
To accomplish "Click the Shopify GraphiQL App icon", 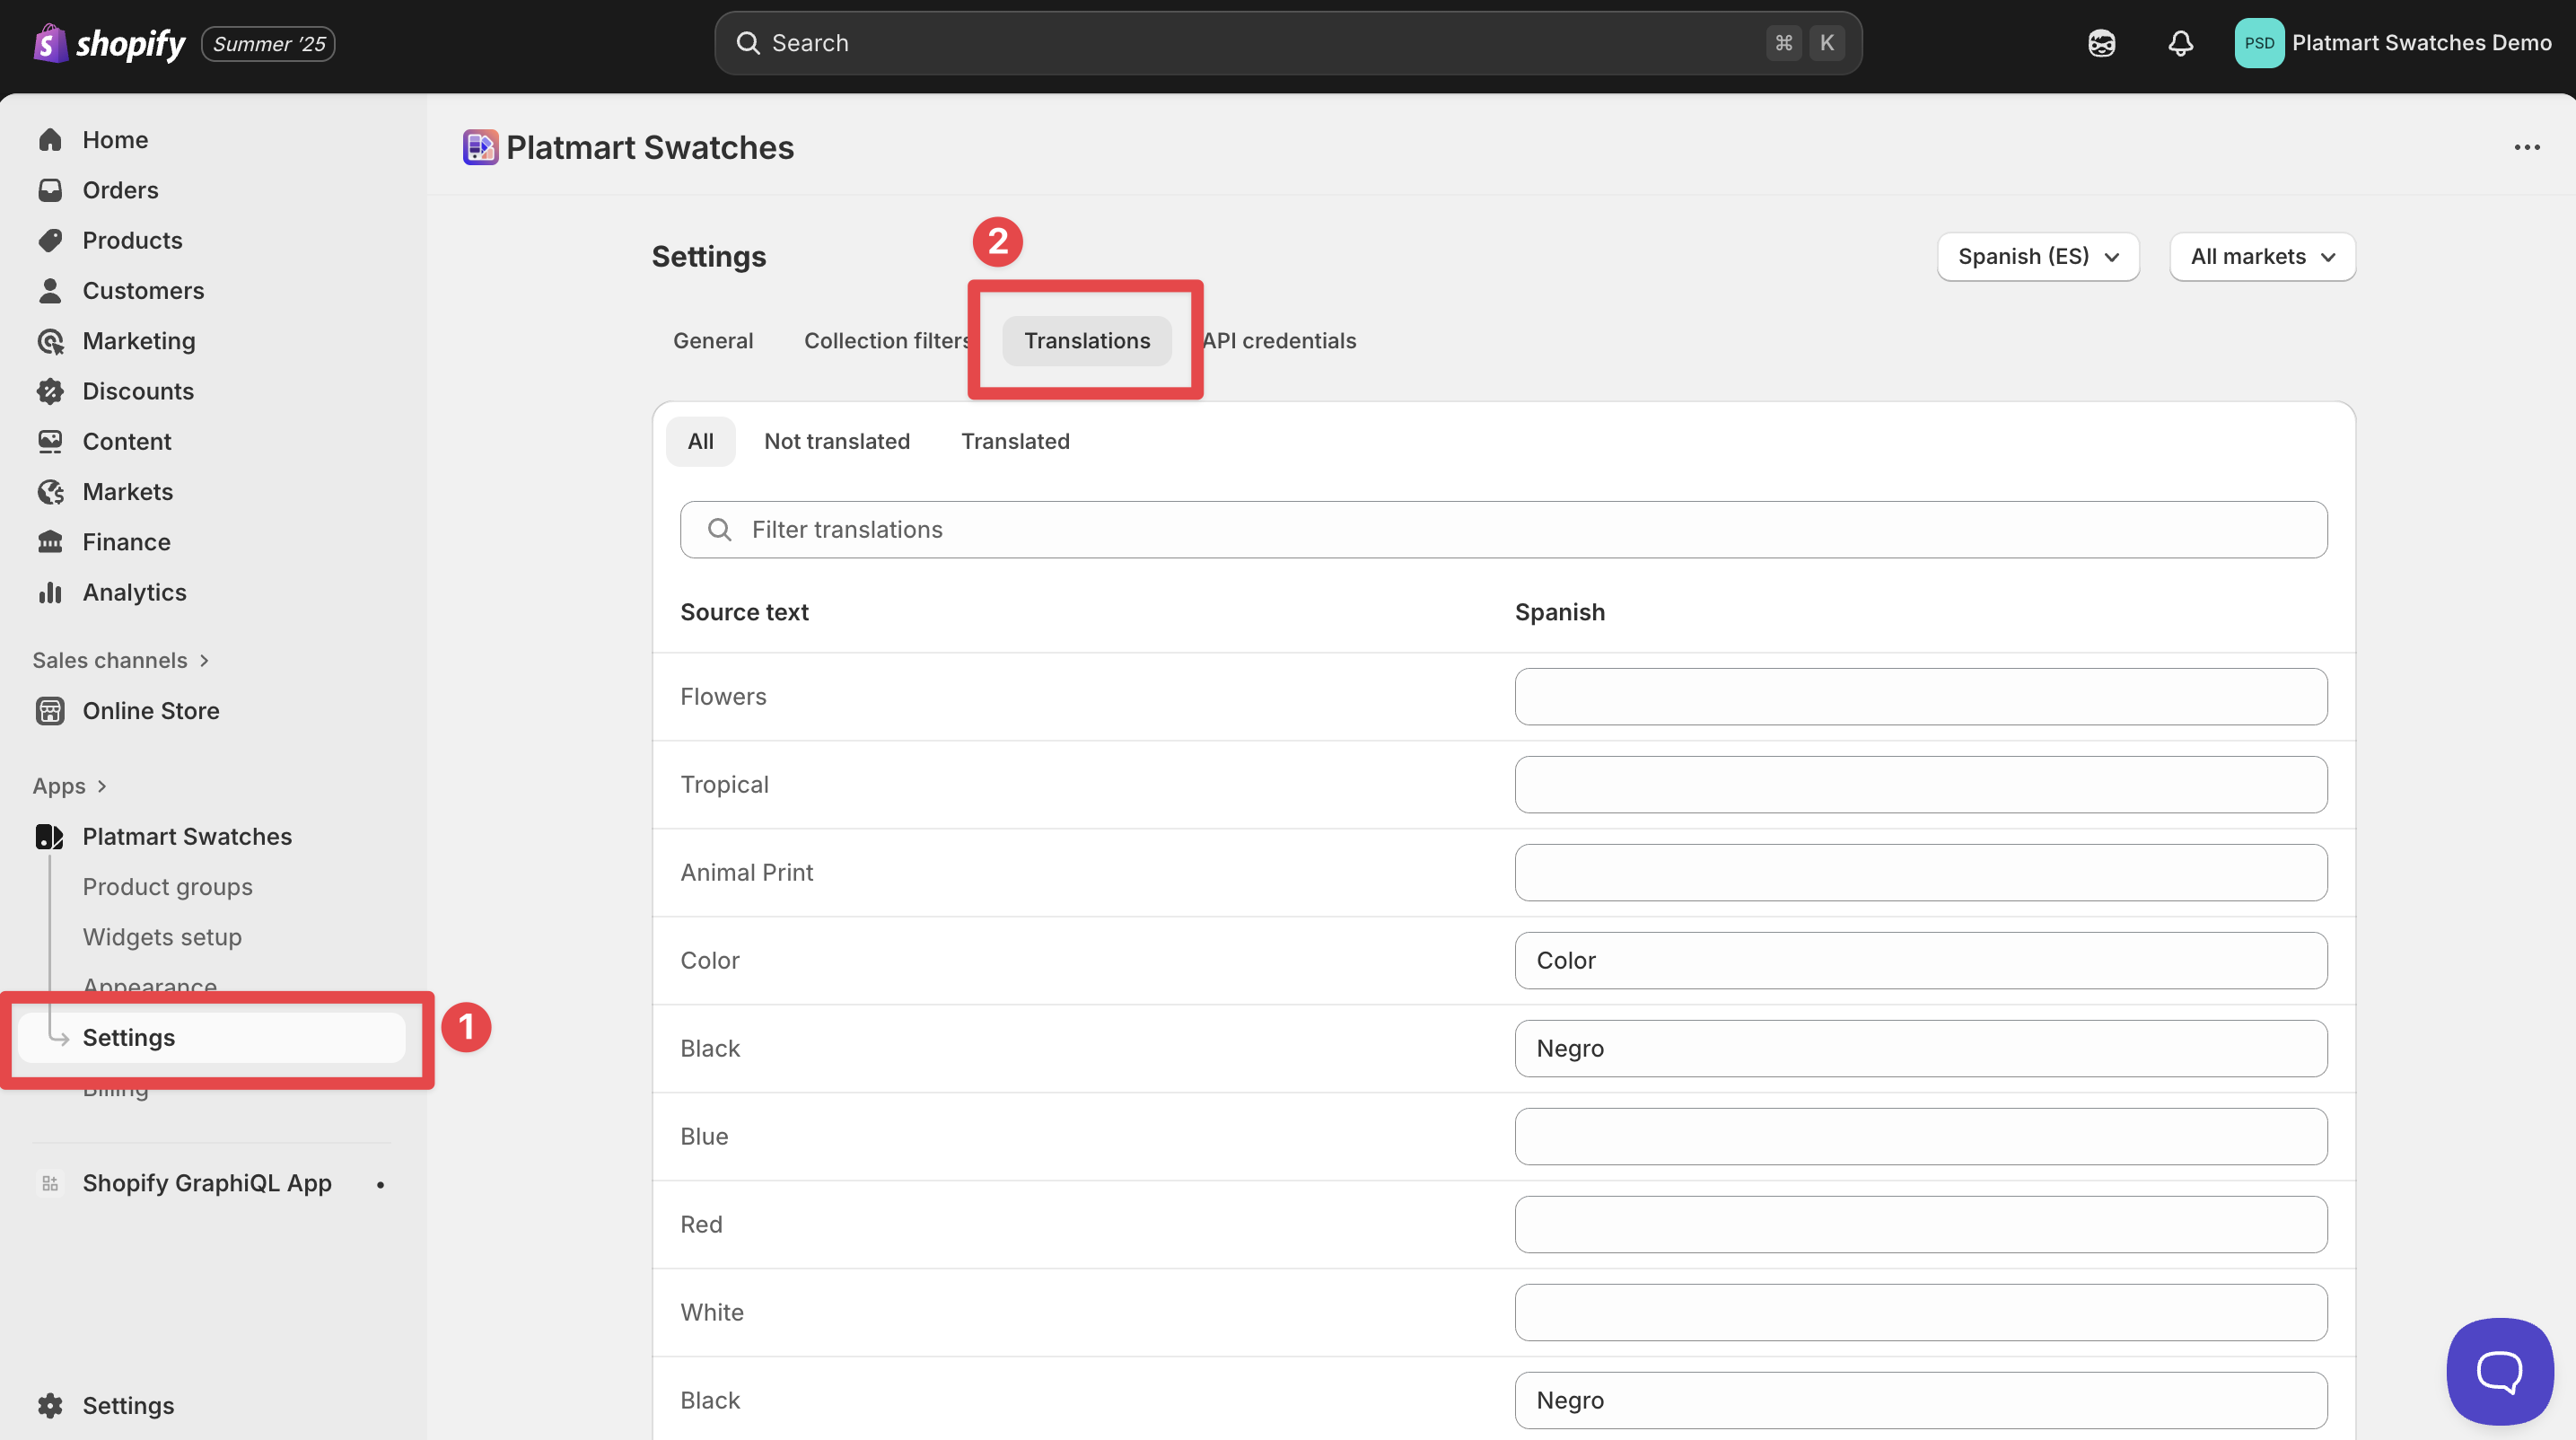I will click(50, 1184).
